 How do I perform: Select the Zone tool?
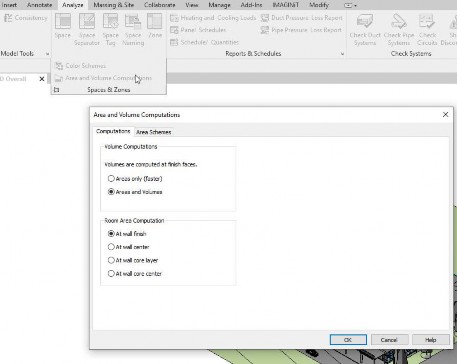pyautogui.click(x=155, y=26)
